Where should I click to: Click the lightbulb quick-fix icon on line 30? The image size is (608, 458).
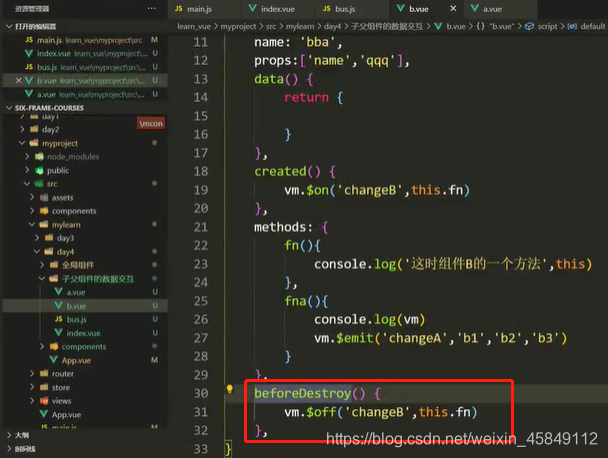point(230,389)
